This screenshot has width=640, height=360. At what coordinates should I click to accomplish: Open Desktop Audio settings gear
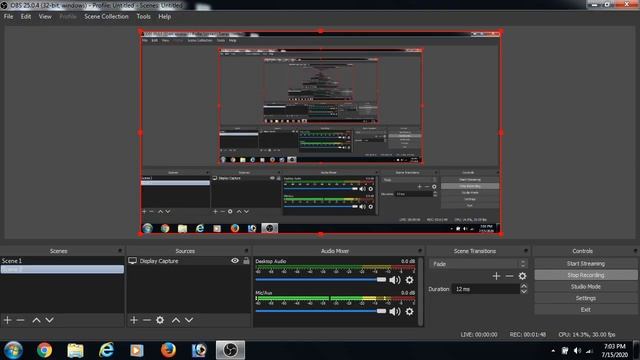pos(409,280)
